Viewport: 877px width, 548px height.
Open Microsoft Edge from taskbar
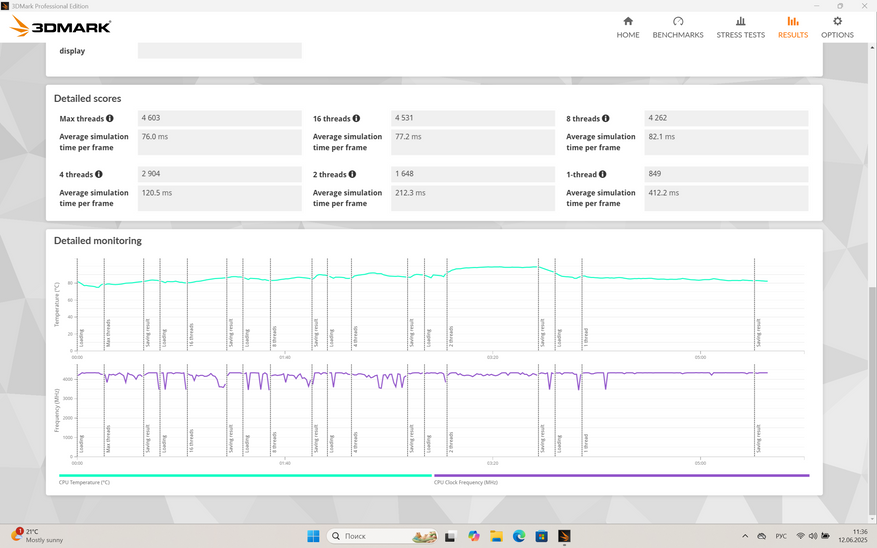point(519,536)
